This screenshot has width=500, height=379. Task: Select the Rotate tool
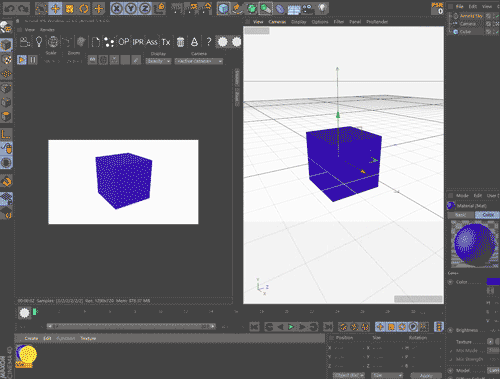coord(83,8)
